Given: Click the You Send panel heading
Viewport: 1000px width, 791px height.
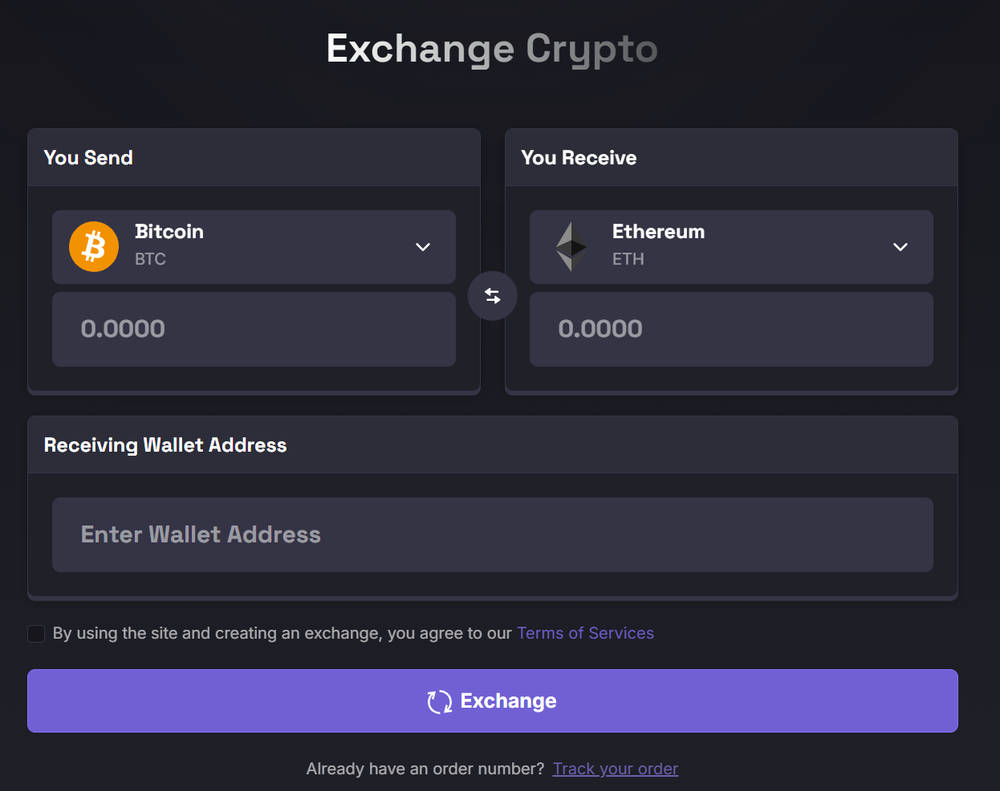Looking at the screenshot, I should [x=88, y=158].
